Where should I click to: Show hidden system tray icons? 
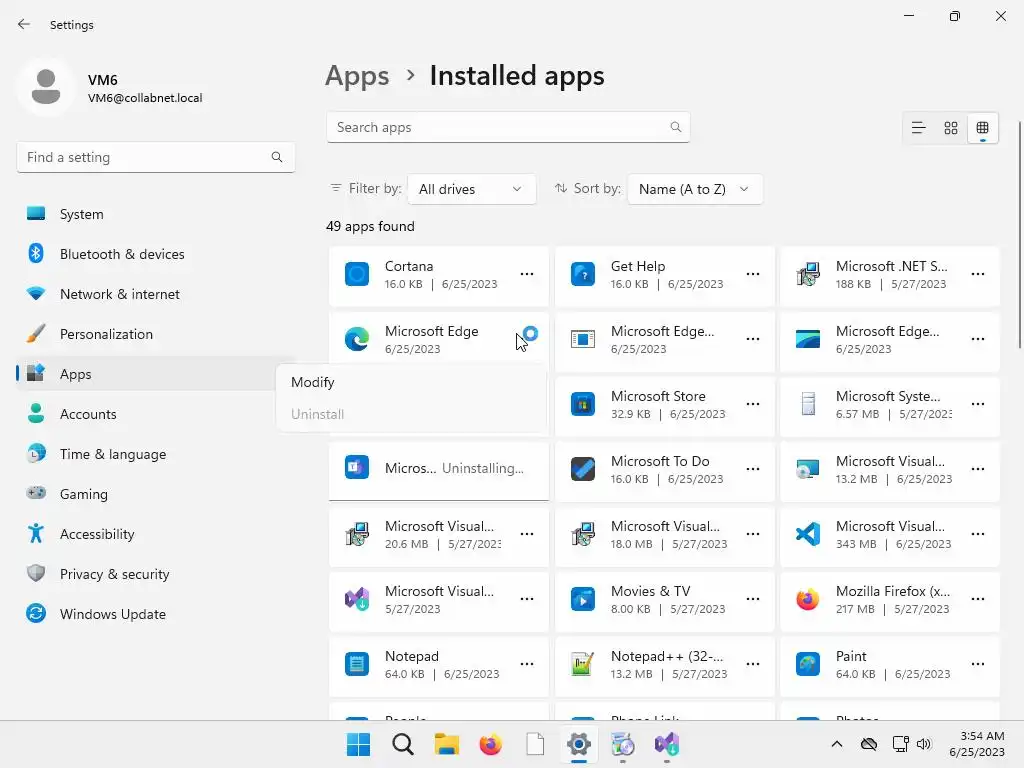pyautogui.click(x=837, y=744)
